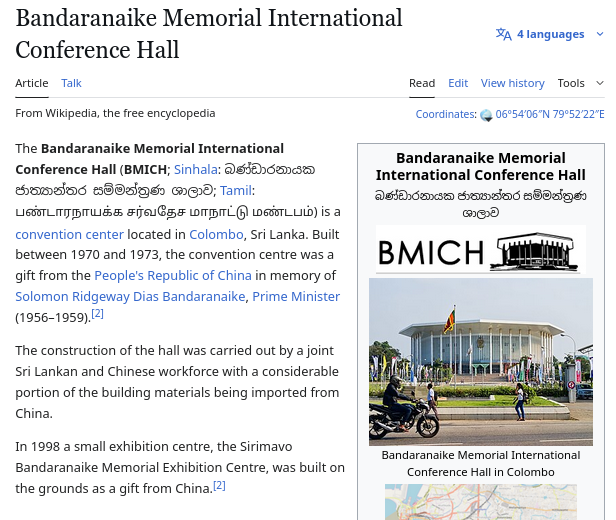This screenshot has height=520, width=616.
Task: Open View history tab
Action: pyautogui.click(x=513, y=83)
